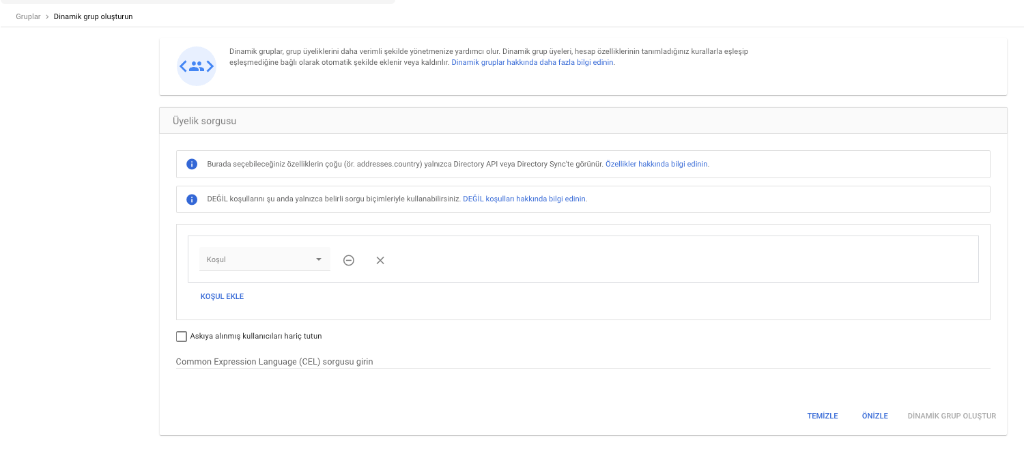Click the info icon beside Directory API notice

(x=192, y=164)
